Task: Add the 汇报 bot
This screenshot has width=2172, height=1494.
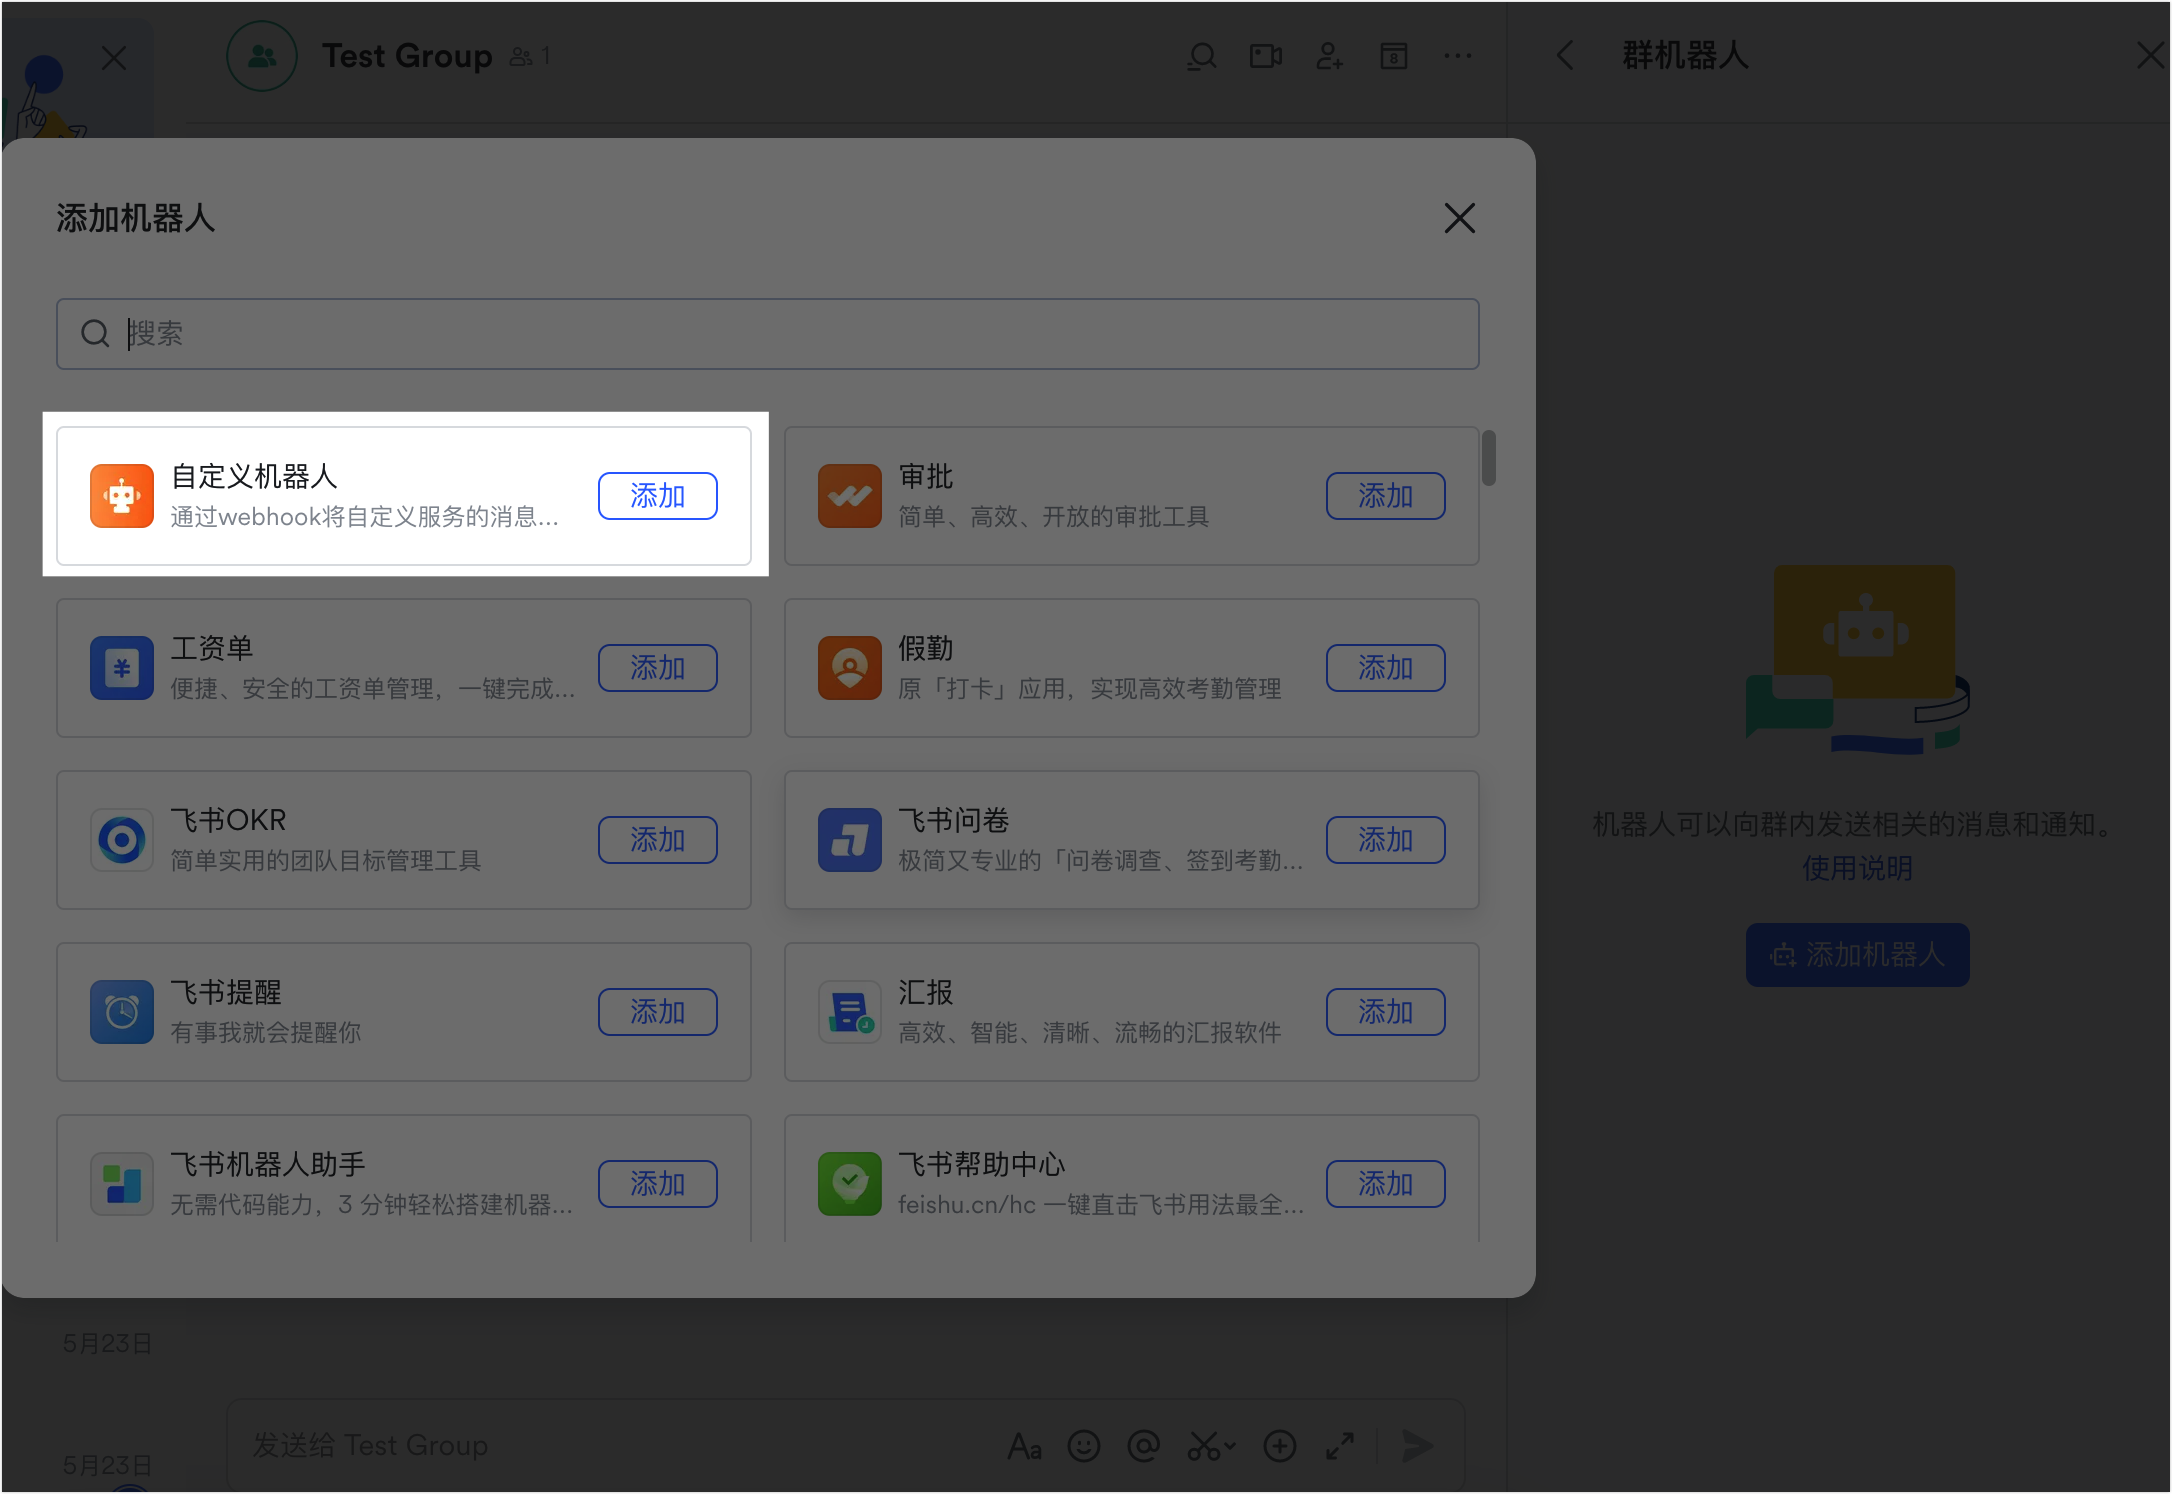Action: tap(1385, 1012)
